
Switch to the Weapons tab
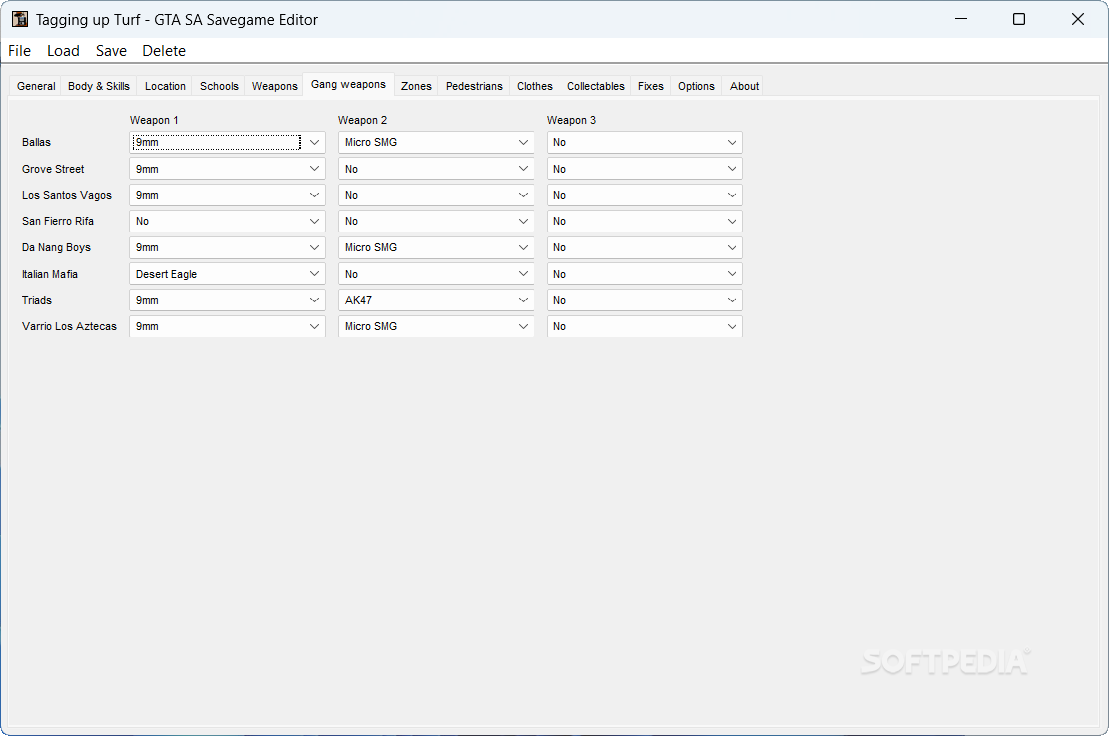[x=274, y=86]
